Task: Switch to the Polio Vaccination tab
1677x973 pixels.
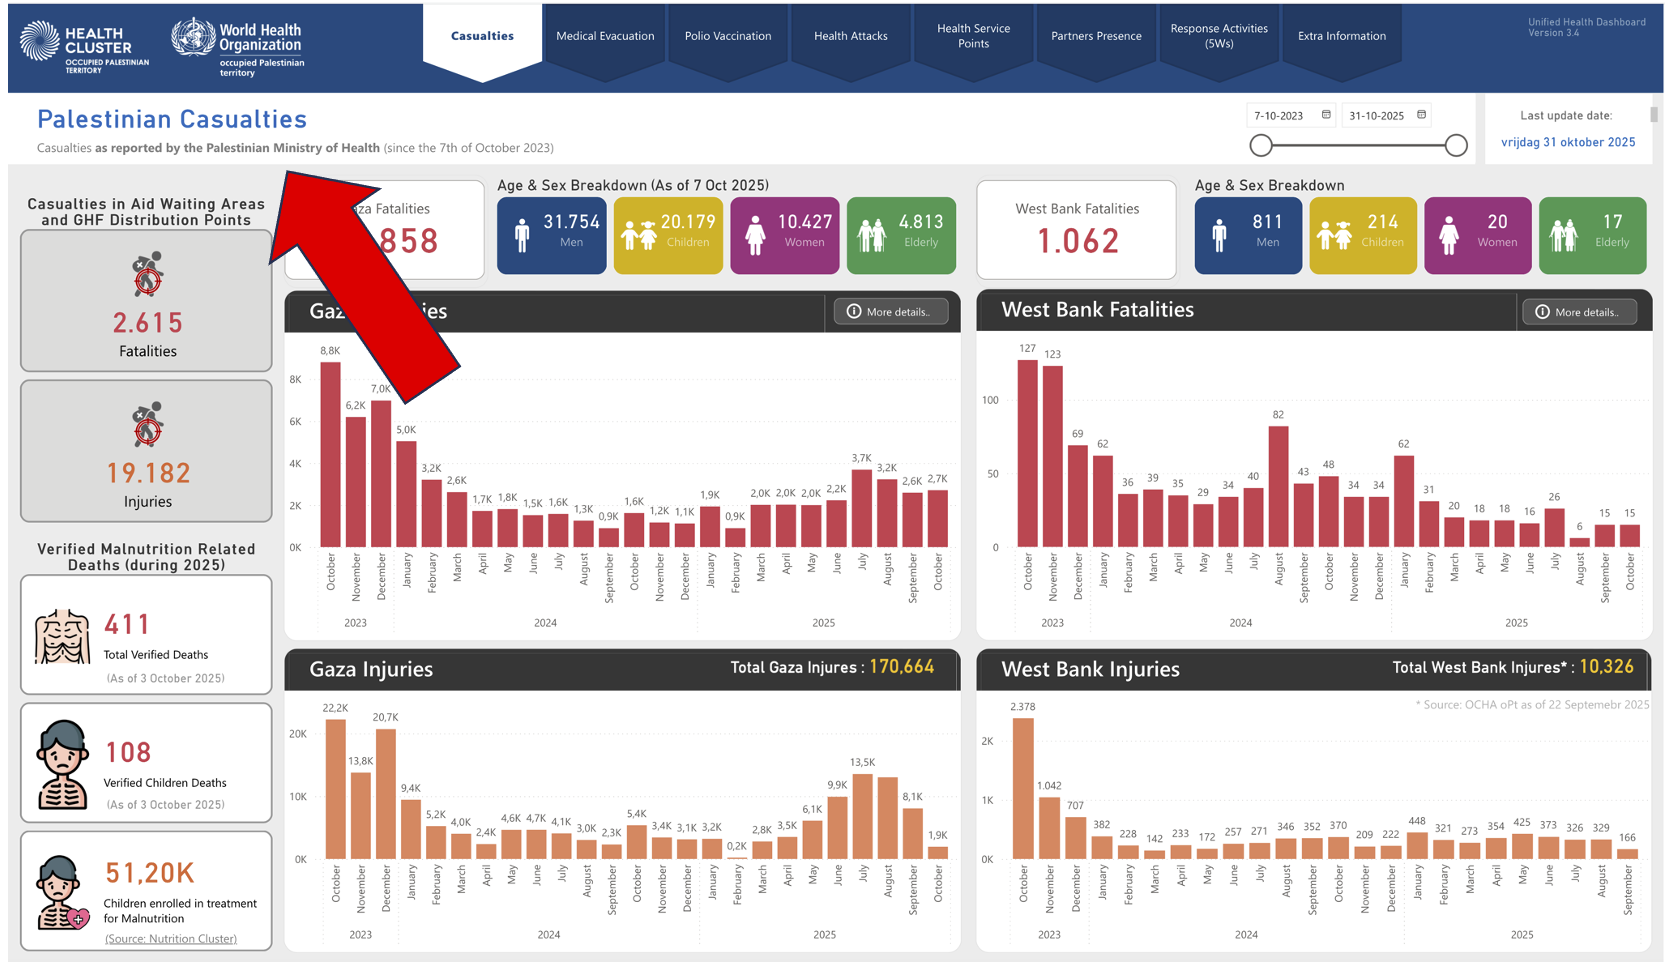Action: coord(728,36)
